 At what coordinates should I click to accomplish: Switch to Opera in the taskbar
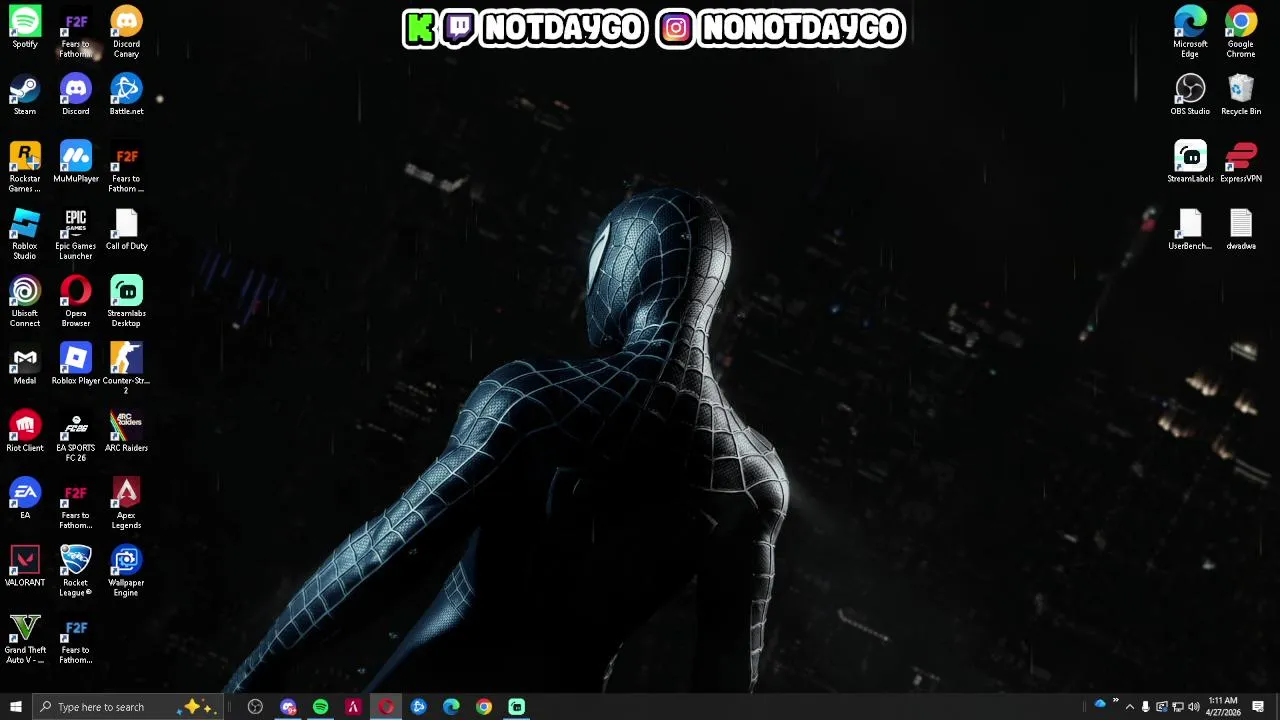(x=386, y=707)
